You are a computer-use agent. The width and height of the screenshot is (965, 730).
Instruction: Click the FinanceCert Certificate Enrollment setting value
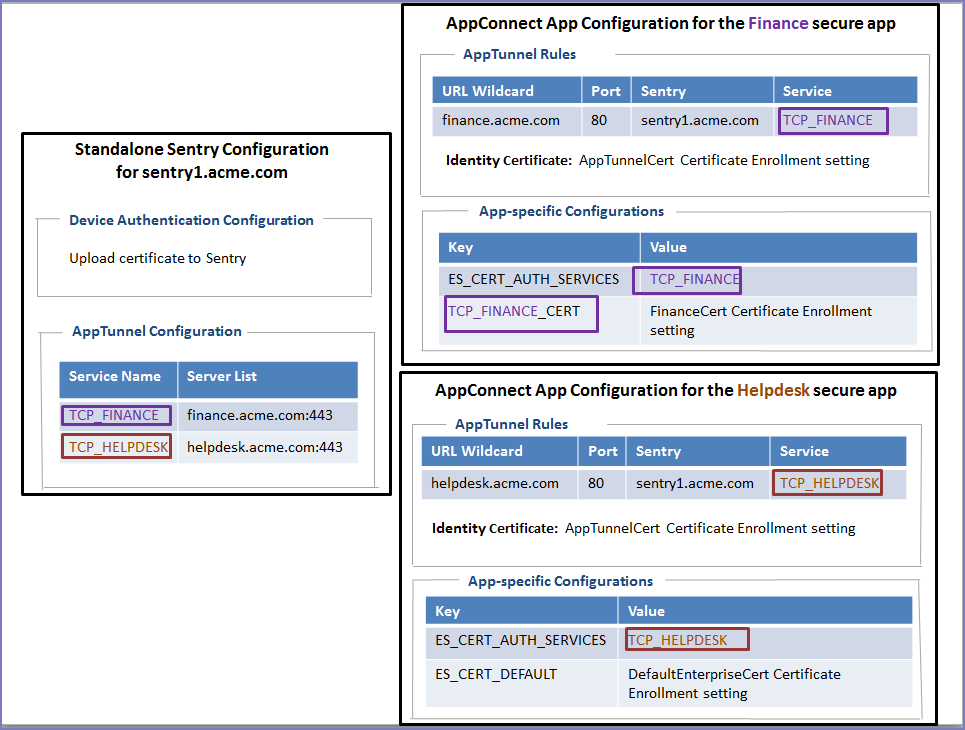761,321
